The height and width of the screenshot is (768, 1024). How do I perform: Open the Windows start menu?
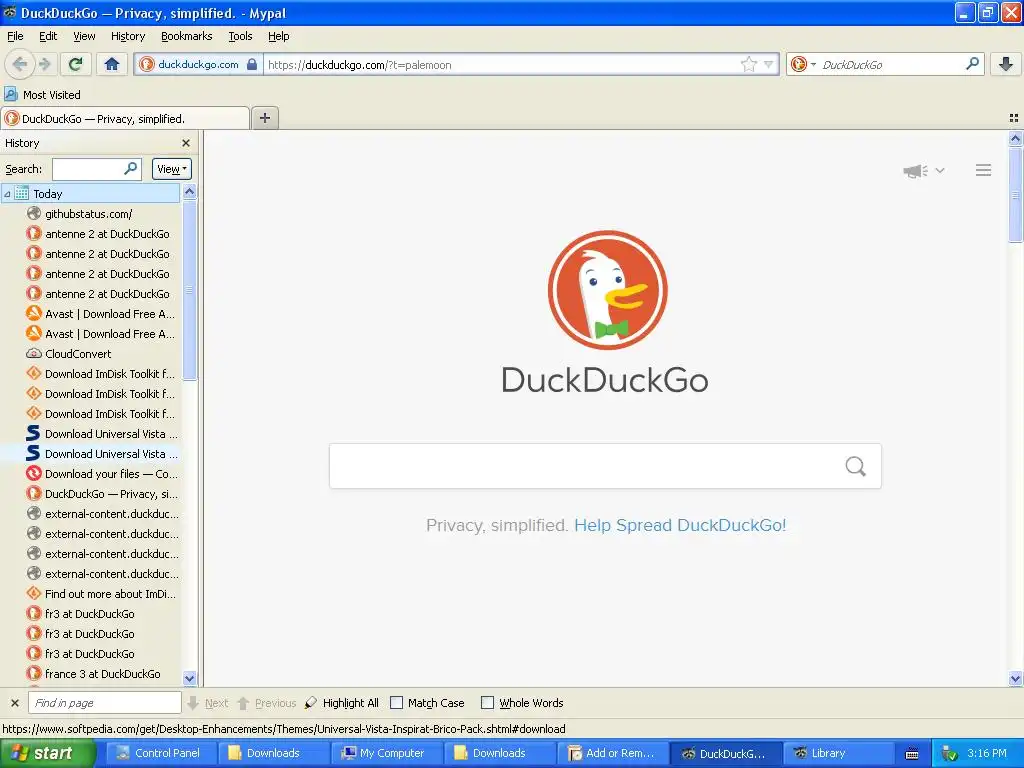point(47,753)
